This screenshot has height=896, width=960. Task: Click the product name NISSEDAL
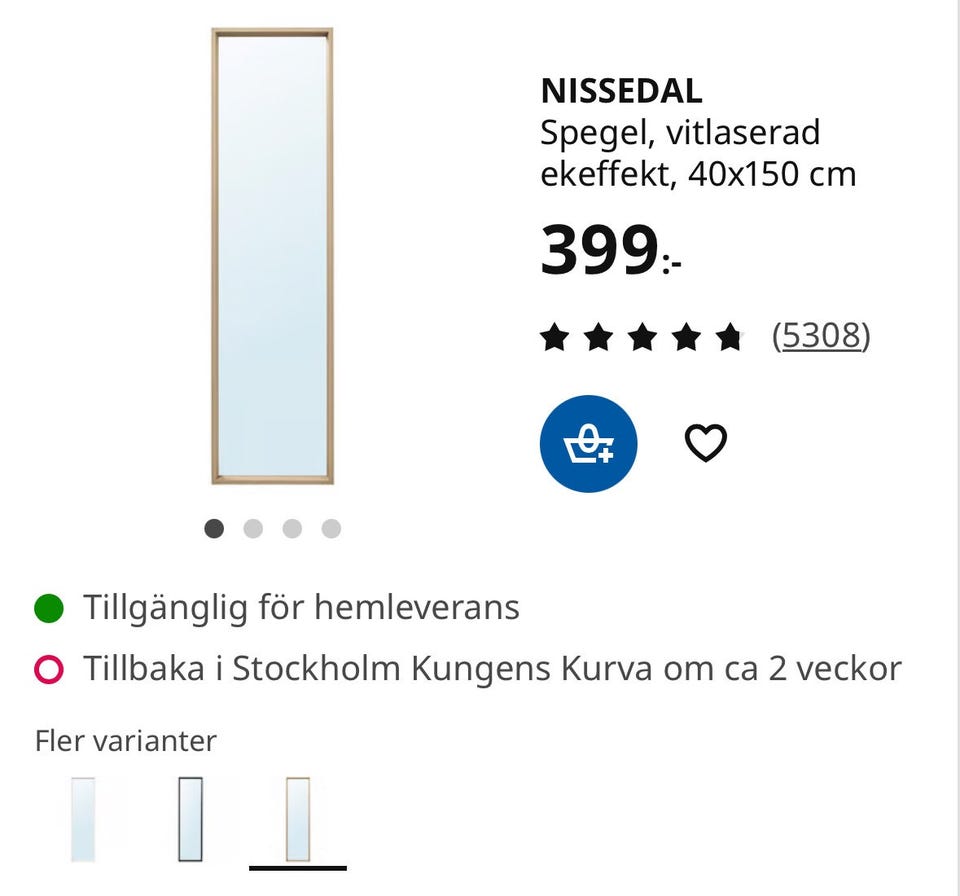(x=621, y=90)
